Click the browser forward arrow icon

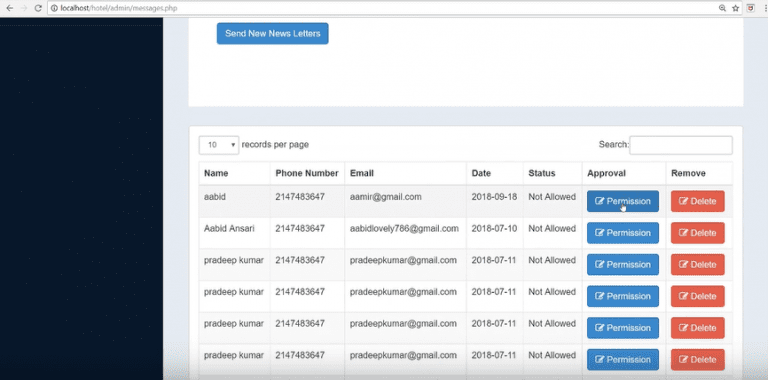[x=24, y=8]
